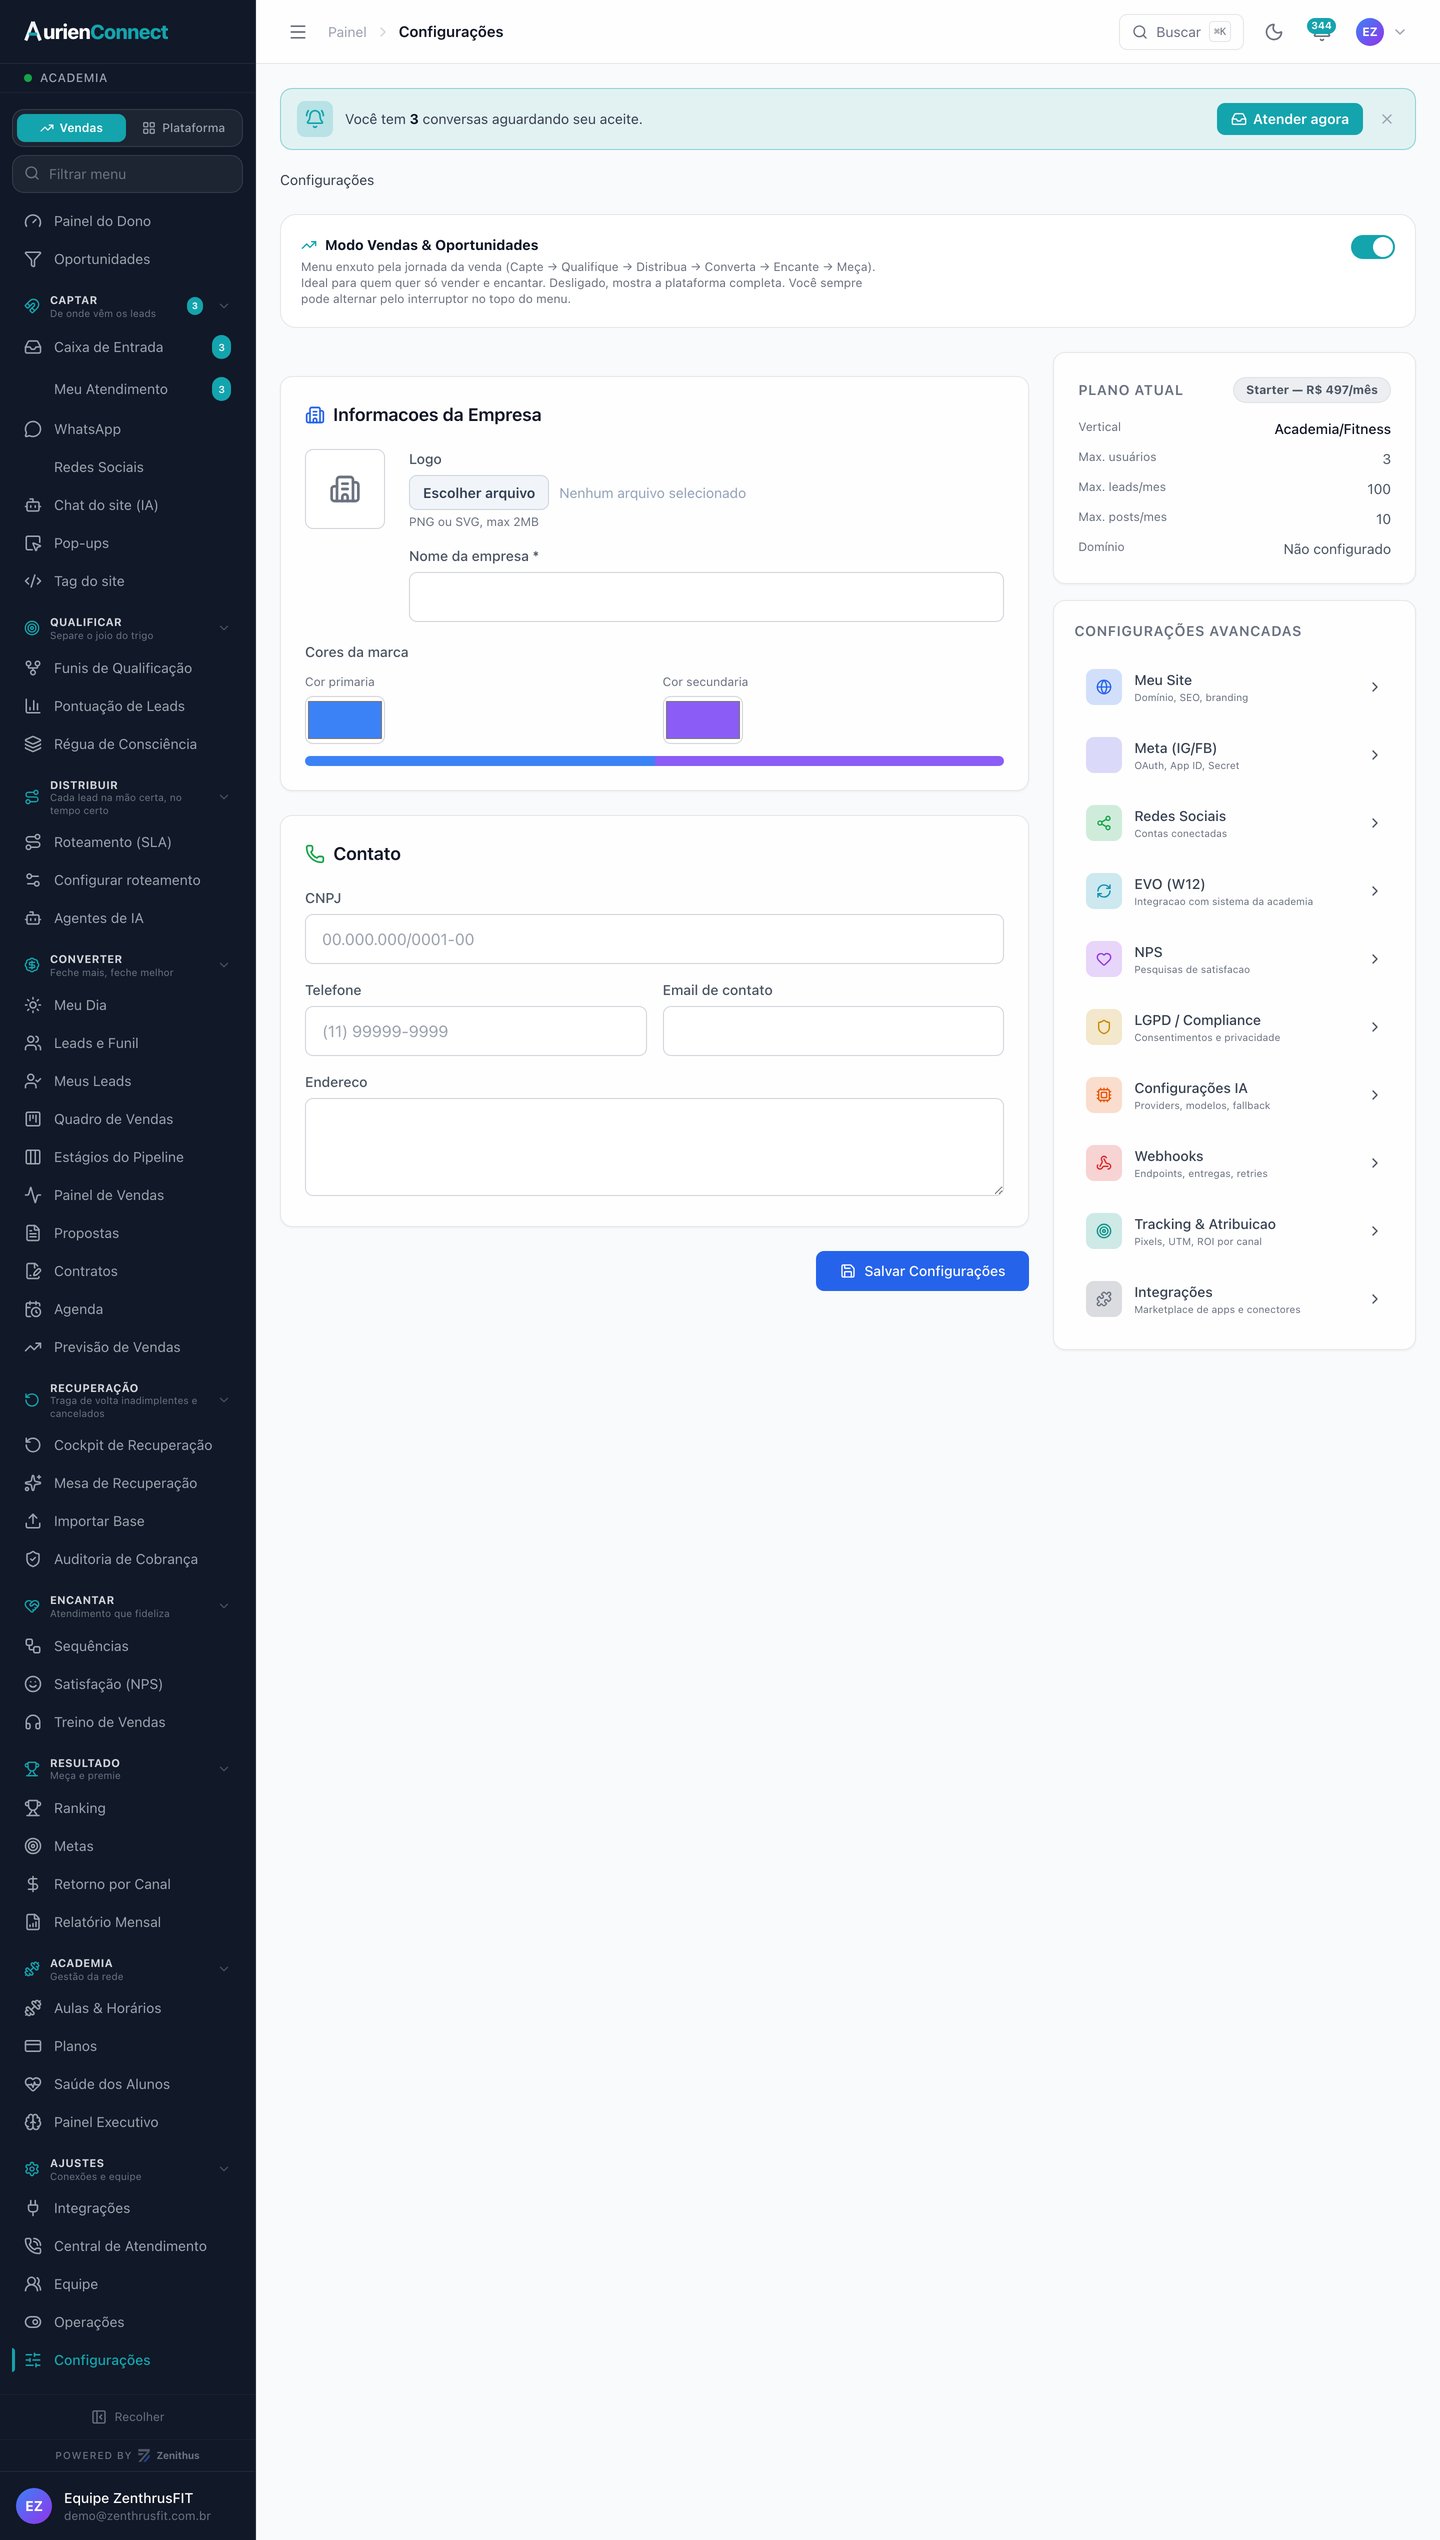The height and width of the screenshot is (2540, 1440).
Task: Disable Modo Vendas & Oportunidades switch
Action: (x=1372, y=247)
